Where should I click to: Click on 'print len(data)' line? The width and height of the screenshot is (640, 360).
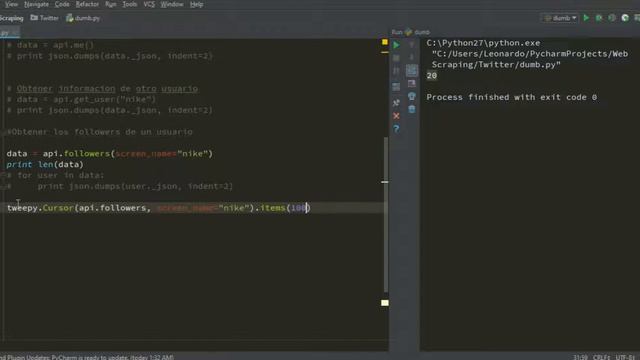(x=45, y=164)
